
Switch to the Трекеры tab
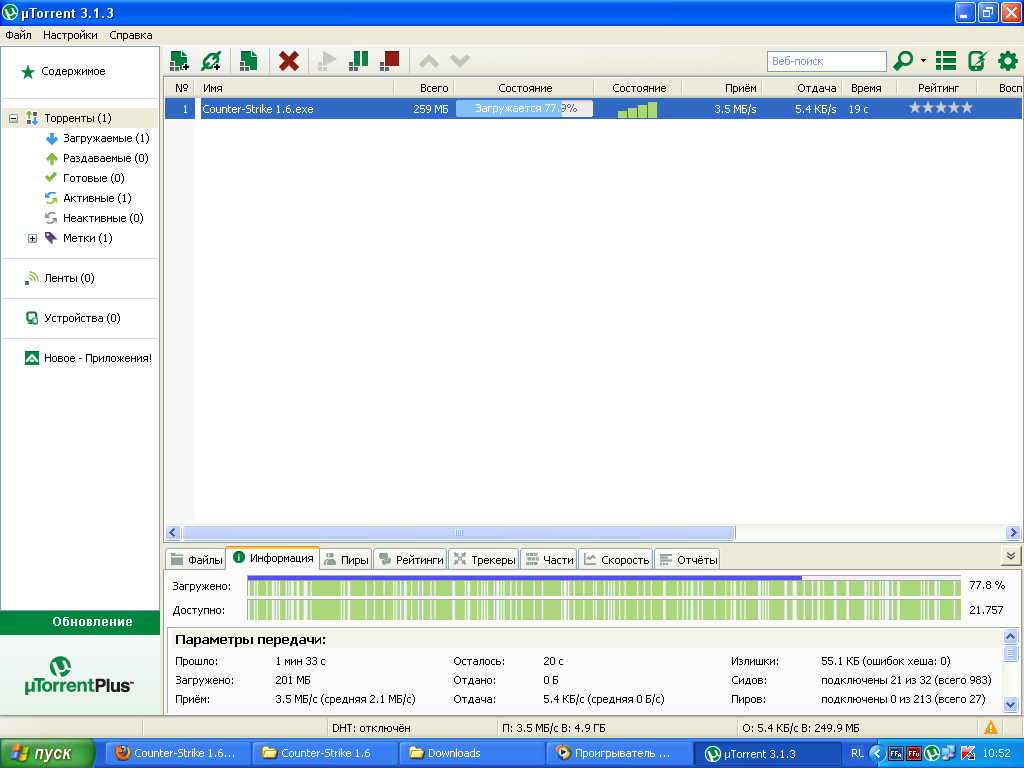pos(485,560)
